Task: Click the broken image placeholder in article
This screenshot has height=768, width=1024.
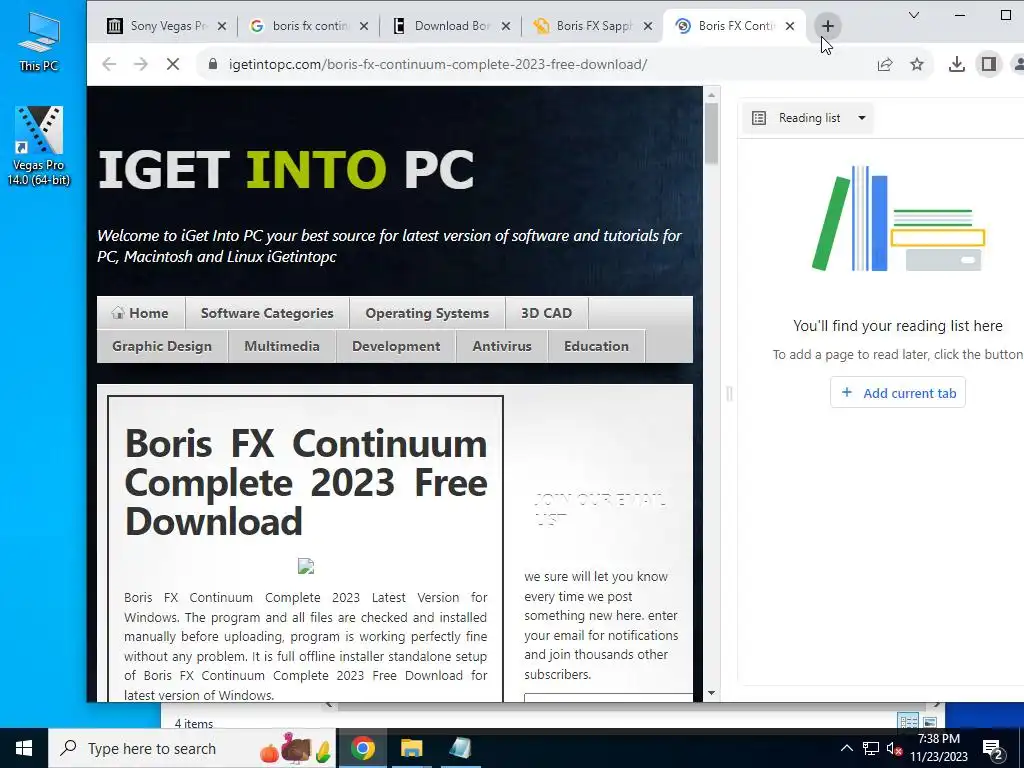Action: (306, 566)
